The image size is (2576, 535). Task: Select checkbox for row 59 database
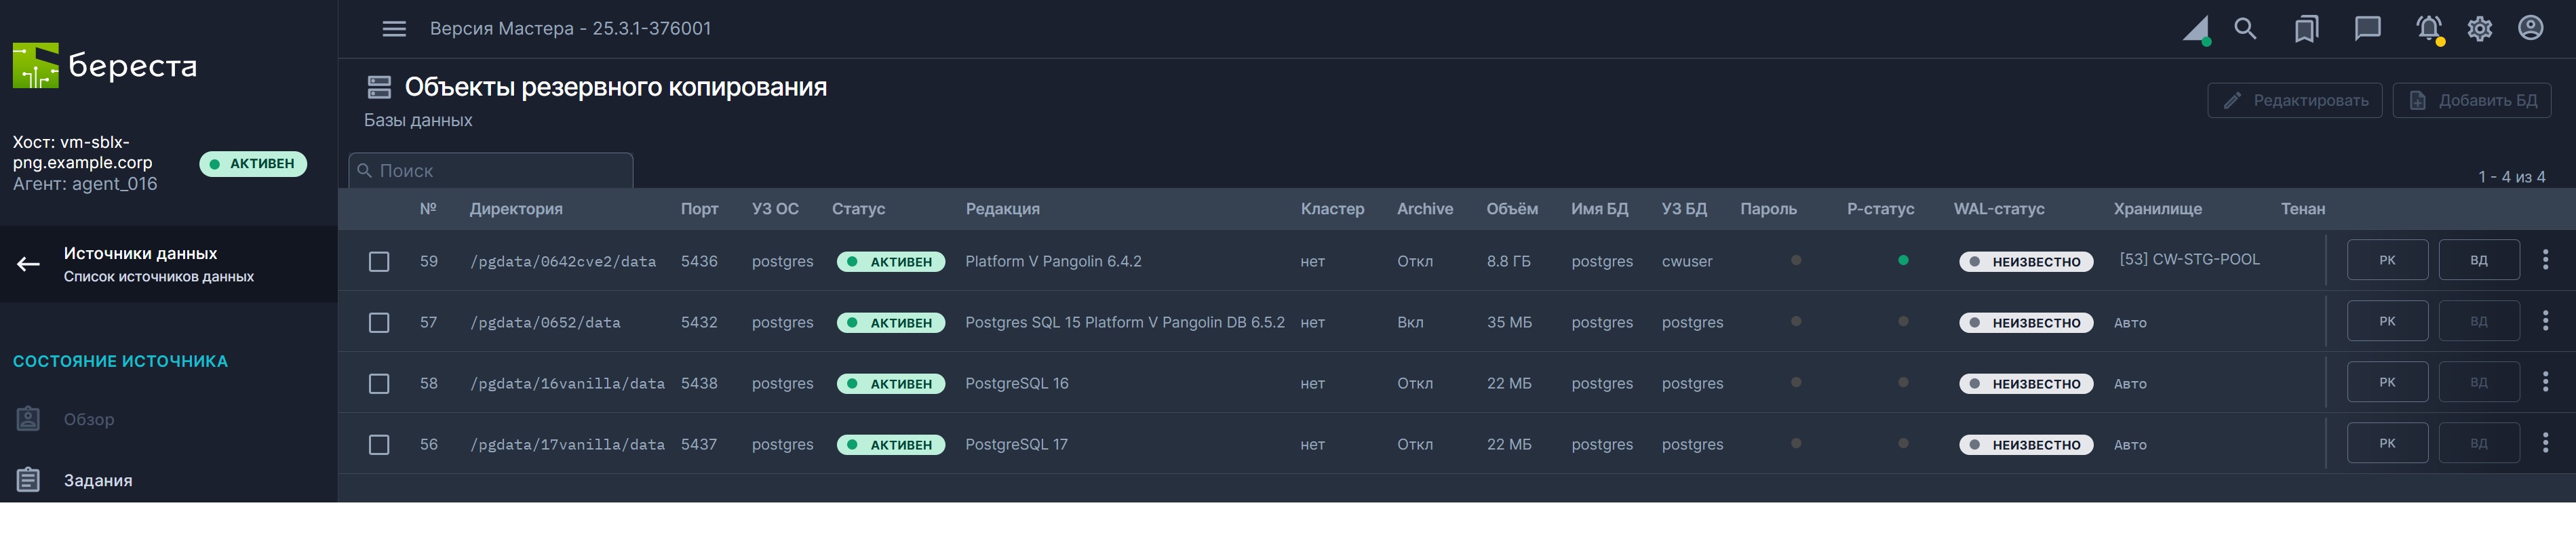pyautogui.click(x=379, y=262)
